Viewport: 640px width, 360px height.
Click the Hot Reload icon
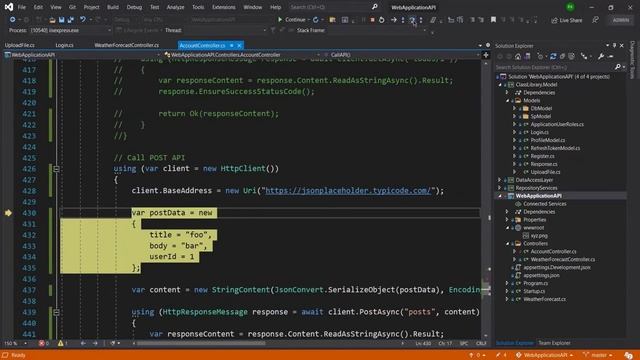(x=316, y=20)
